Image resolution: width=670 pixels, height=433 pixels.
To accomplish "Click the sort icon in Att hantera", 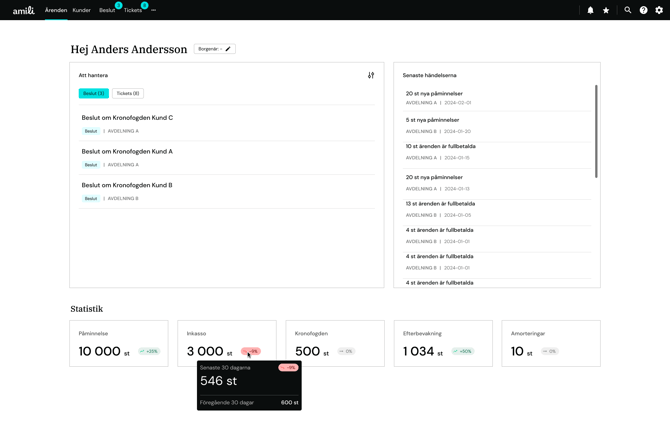I will (x=371, y=75).
